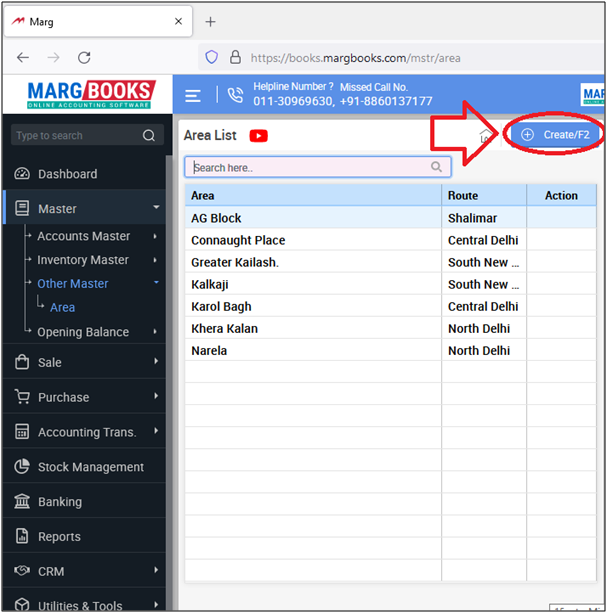
Task: Open the Banking menu item
Action: coord(60,502)
